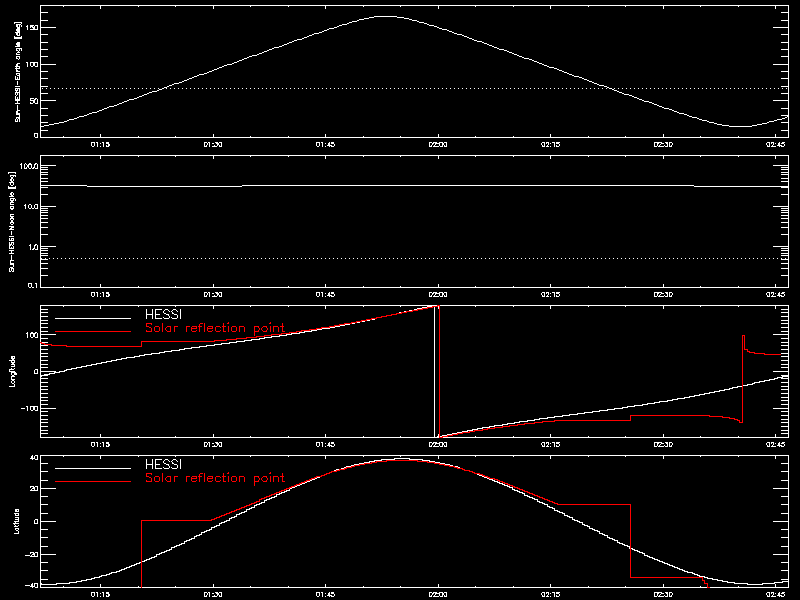The height and width of the screenshot is (600, 800).
Task: Click the 100.0 tick on Sun-HESSI-Moon axis
Action: [29, 166]
